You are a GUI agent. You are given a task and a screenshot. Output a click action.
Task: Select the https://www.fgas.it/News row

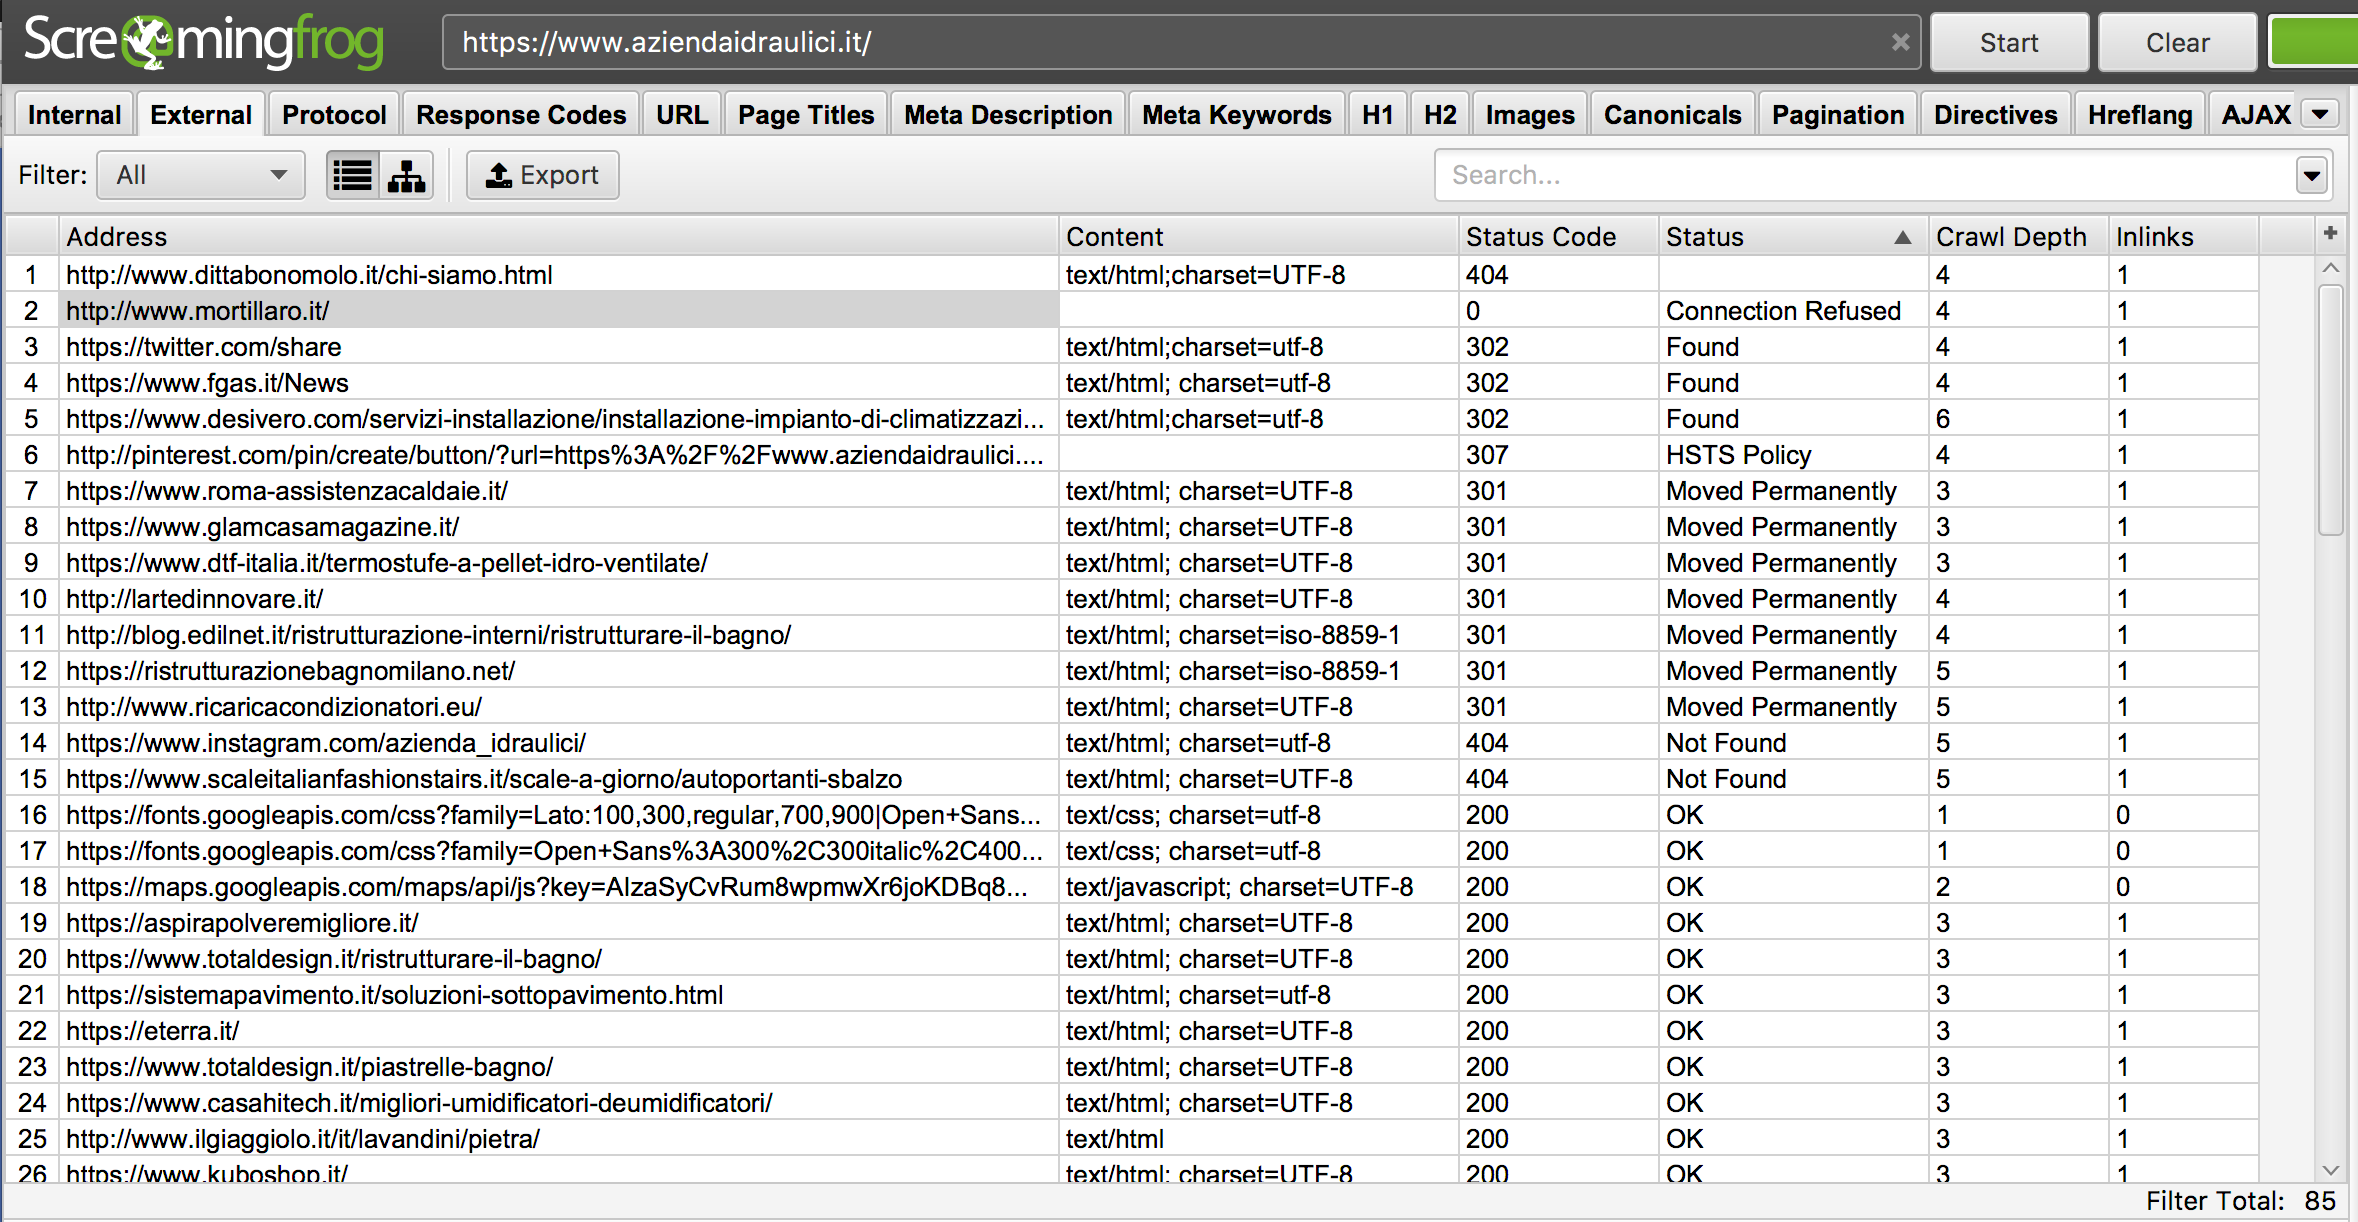[x=1132, y=382]
